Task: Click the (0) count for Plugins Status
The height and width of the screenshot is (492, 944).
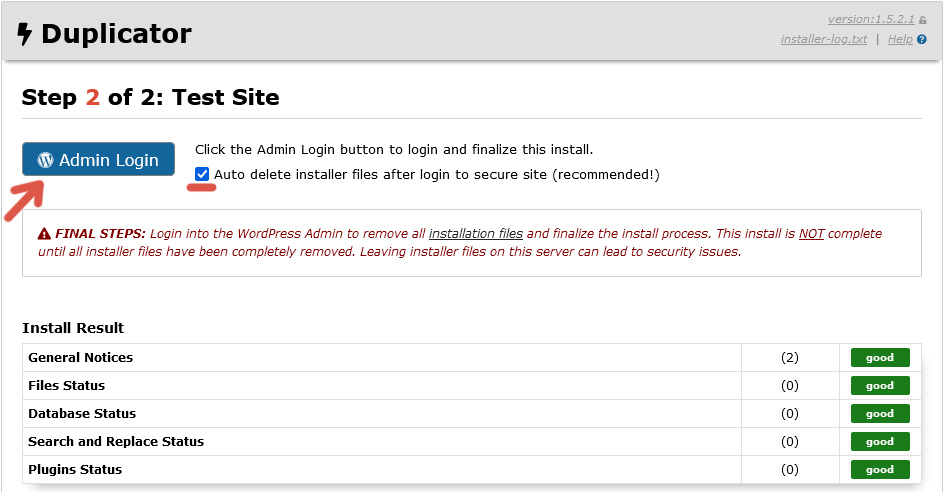Action: [x=790, y=470]
